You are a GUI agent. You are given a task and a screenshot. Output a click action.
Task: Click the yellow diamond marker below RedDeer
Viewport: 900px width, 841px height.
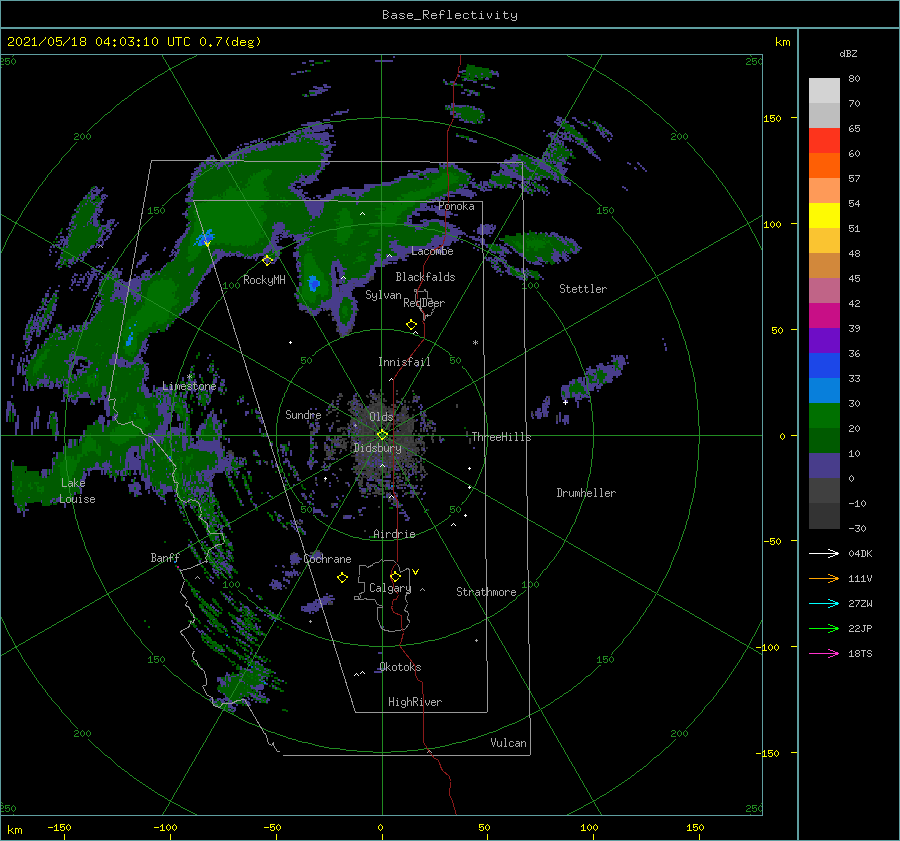[x=411, y=325]
